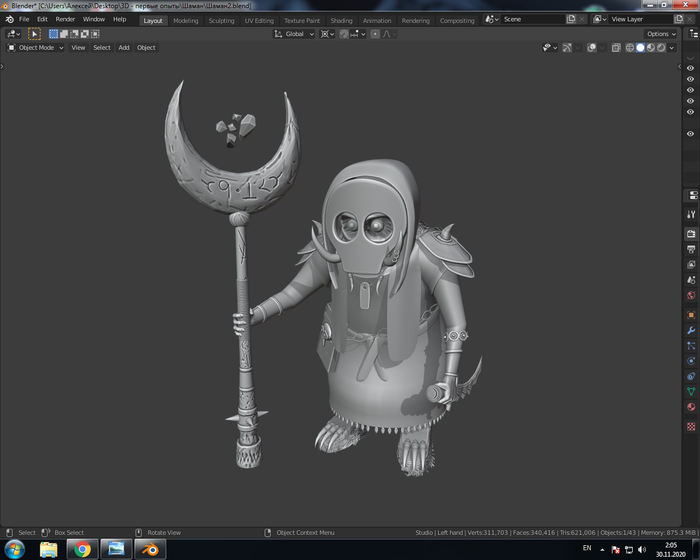Open the Options dropdown in viewport

(x=661, y=34)
